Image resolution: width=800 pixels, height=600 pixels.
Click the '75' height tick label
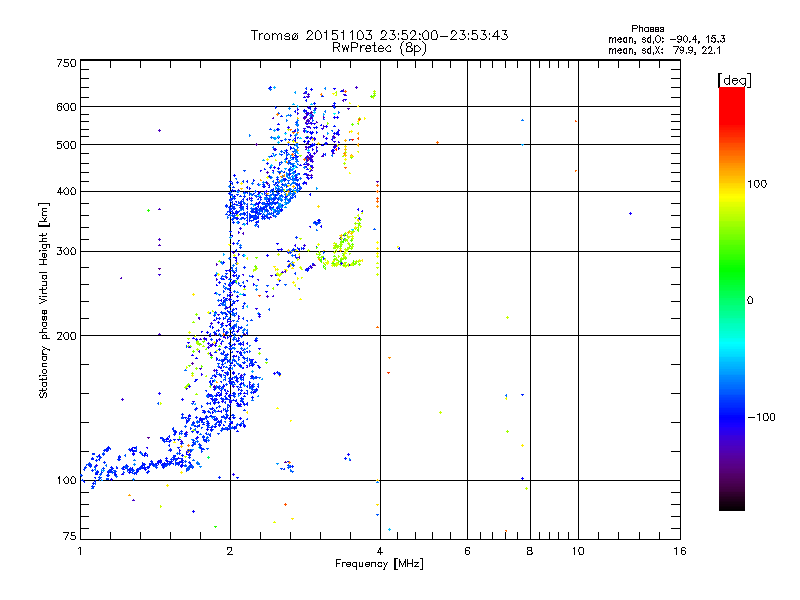70,536
